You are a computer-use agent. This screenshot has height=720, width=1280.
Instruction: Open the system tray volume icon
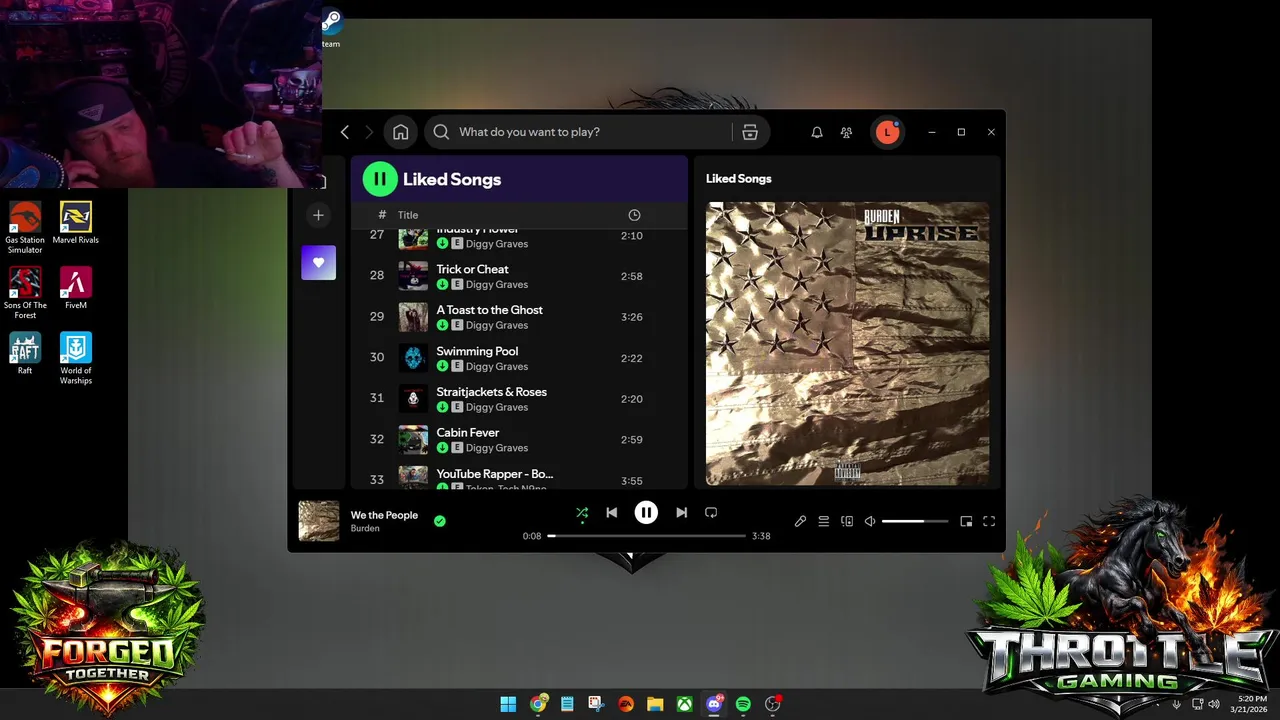[x=1213, y=704]
